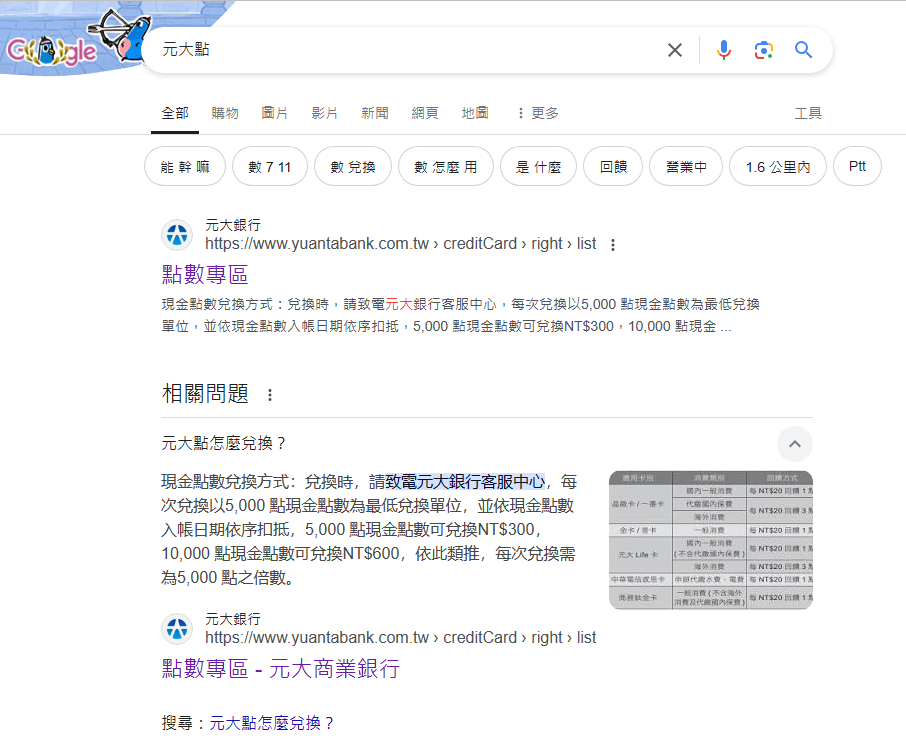Collapse the 元大點怎麼兌換 question
Viewport: 906px width, 746px height.
(x=794, y=443)
